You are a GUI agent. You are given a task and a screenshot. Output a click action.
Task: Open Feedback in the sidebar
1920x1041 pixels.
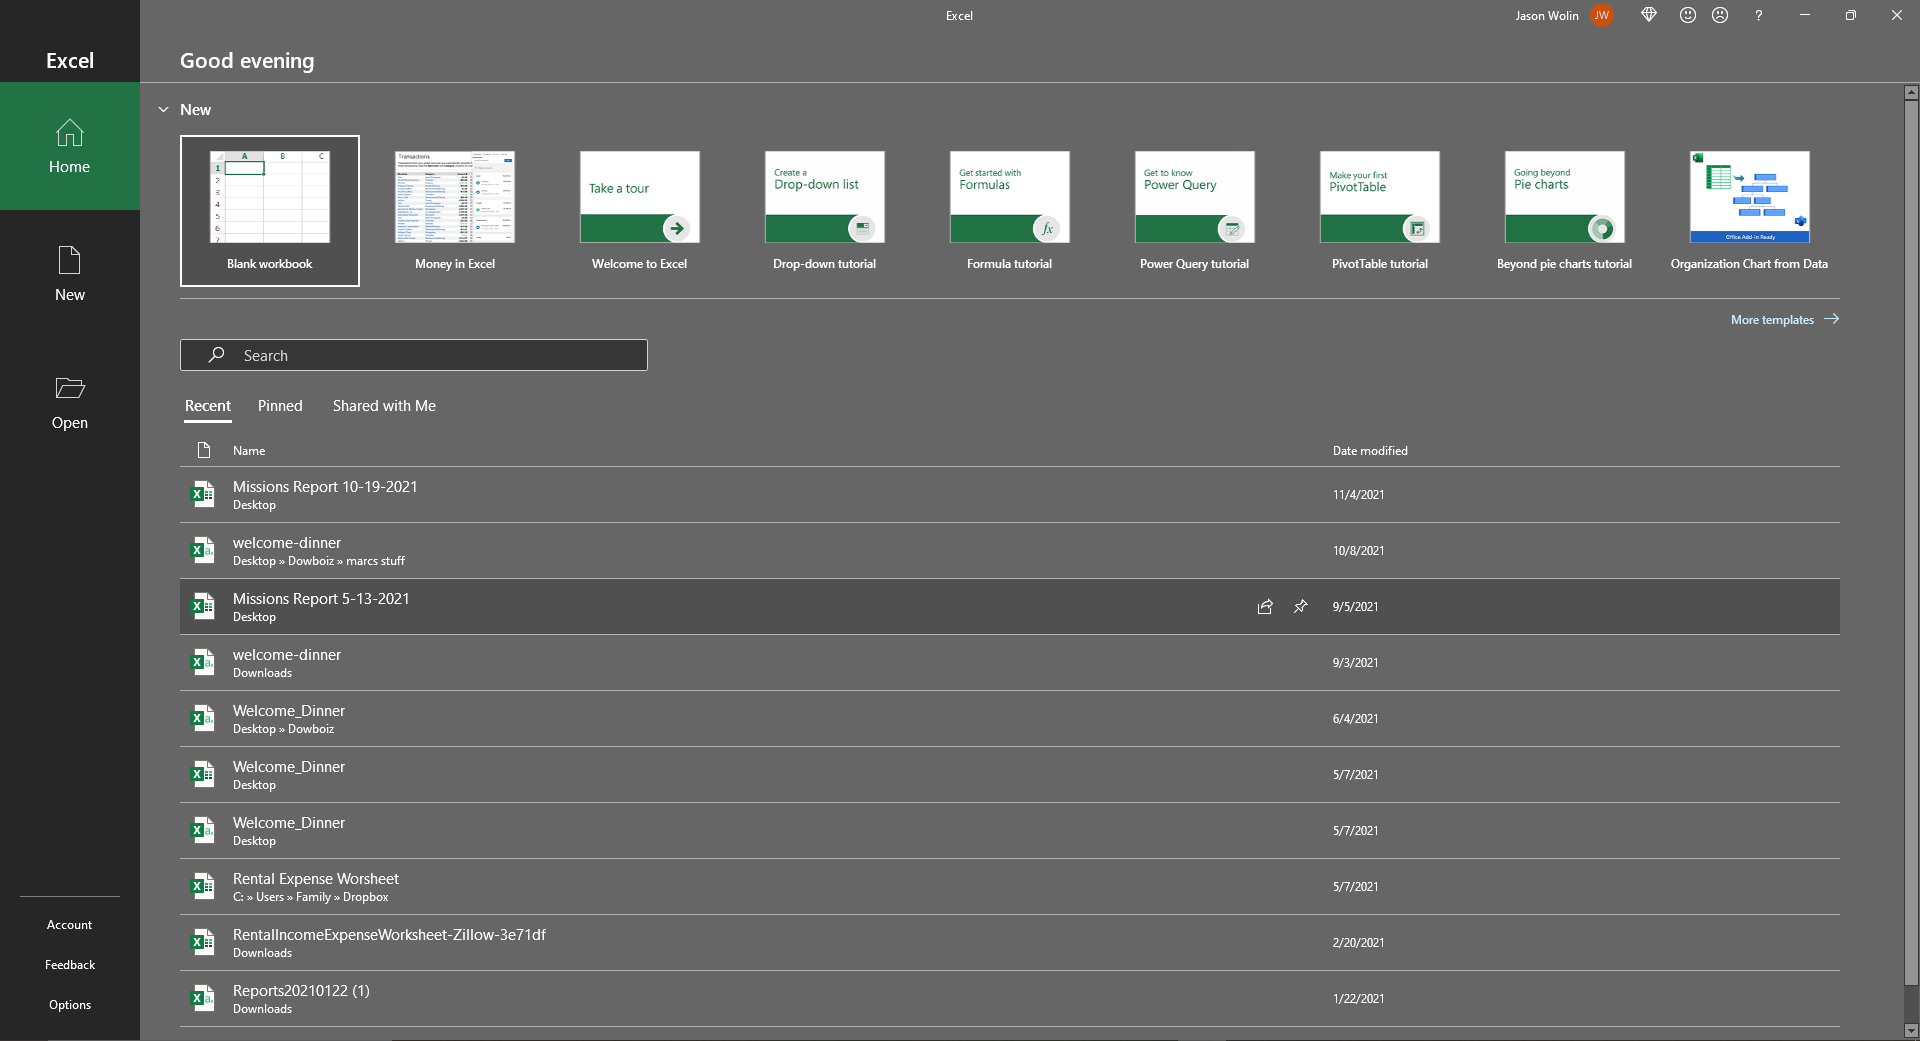70,965
